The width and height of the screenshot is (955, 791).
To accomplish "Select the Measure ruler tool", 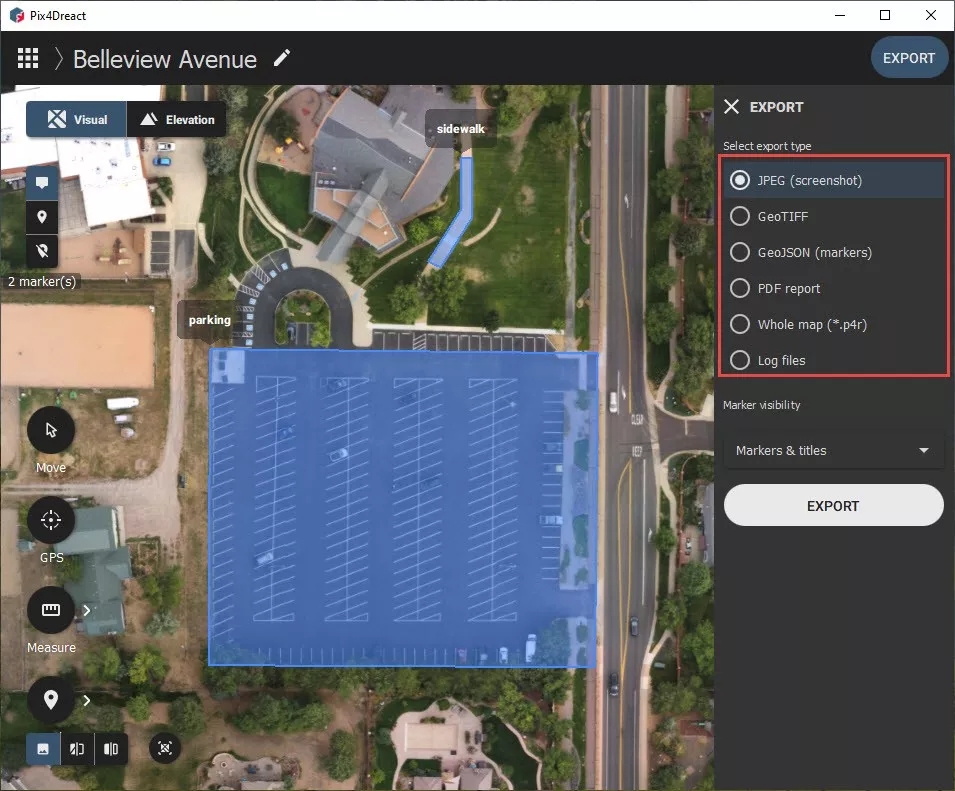I will click(51, 610).
